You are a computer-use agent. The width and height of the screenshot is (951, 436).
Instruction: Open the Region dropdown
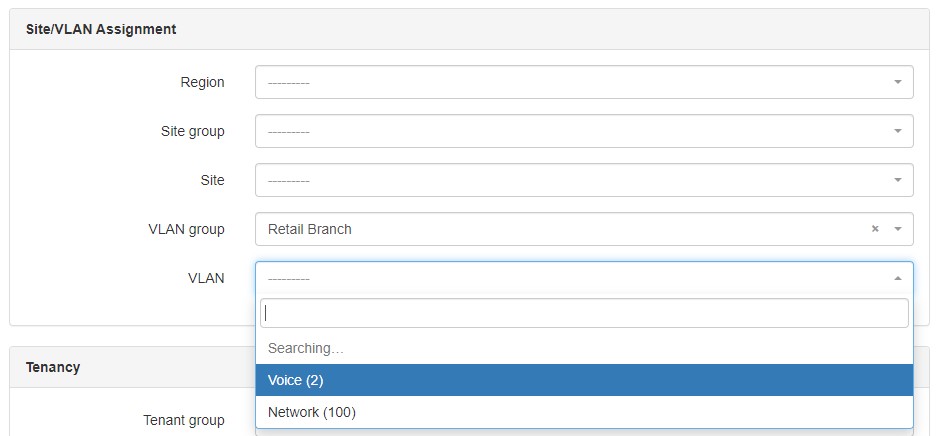tap(584, 82)
